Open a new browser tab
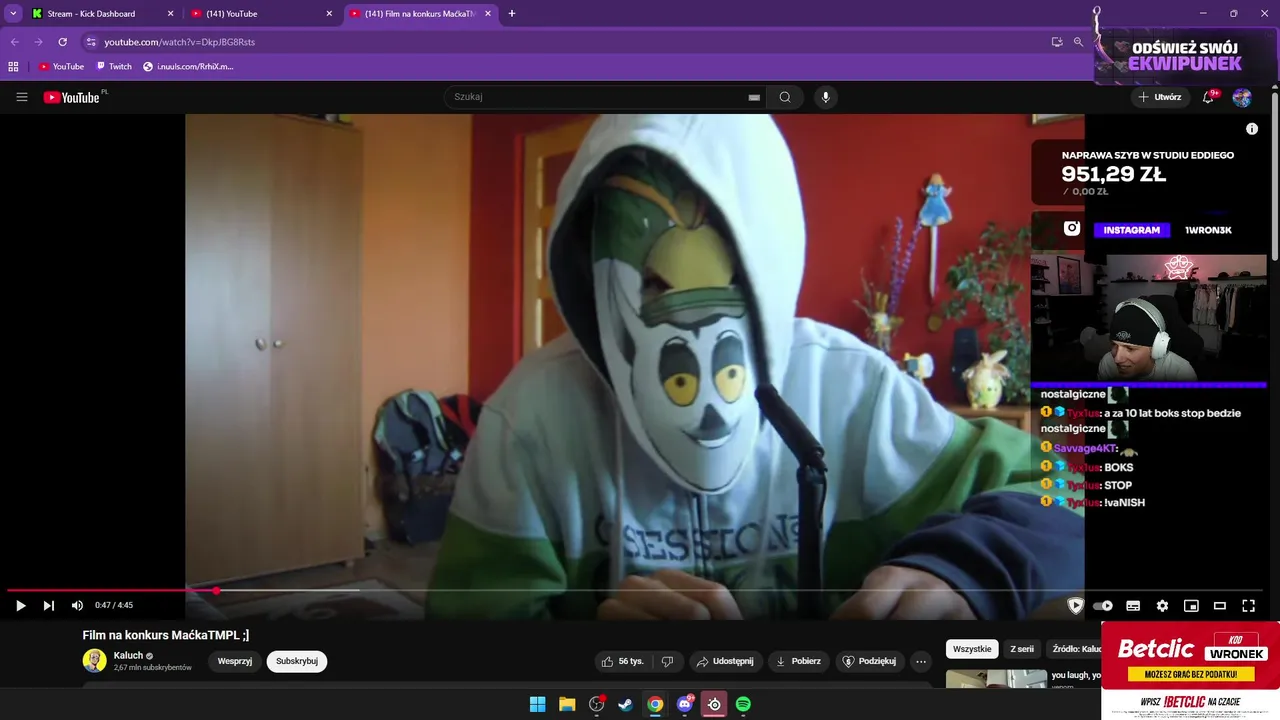This screenshot has width=1280, height=720. [512, 14]
